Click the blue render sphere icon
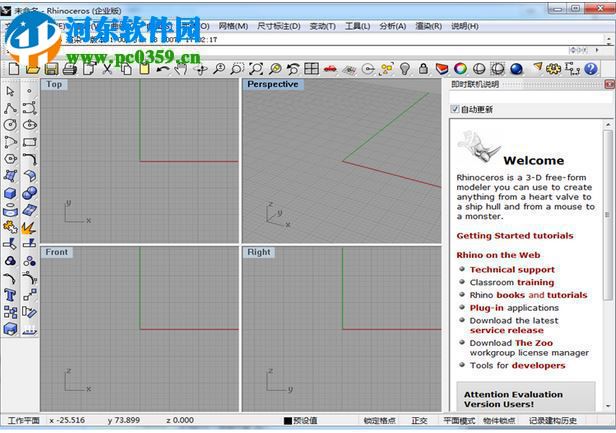The image size is (616, 433). click(516, 69)
